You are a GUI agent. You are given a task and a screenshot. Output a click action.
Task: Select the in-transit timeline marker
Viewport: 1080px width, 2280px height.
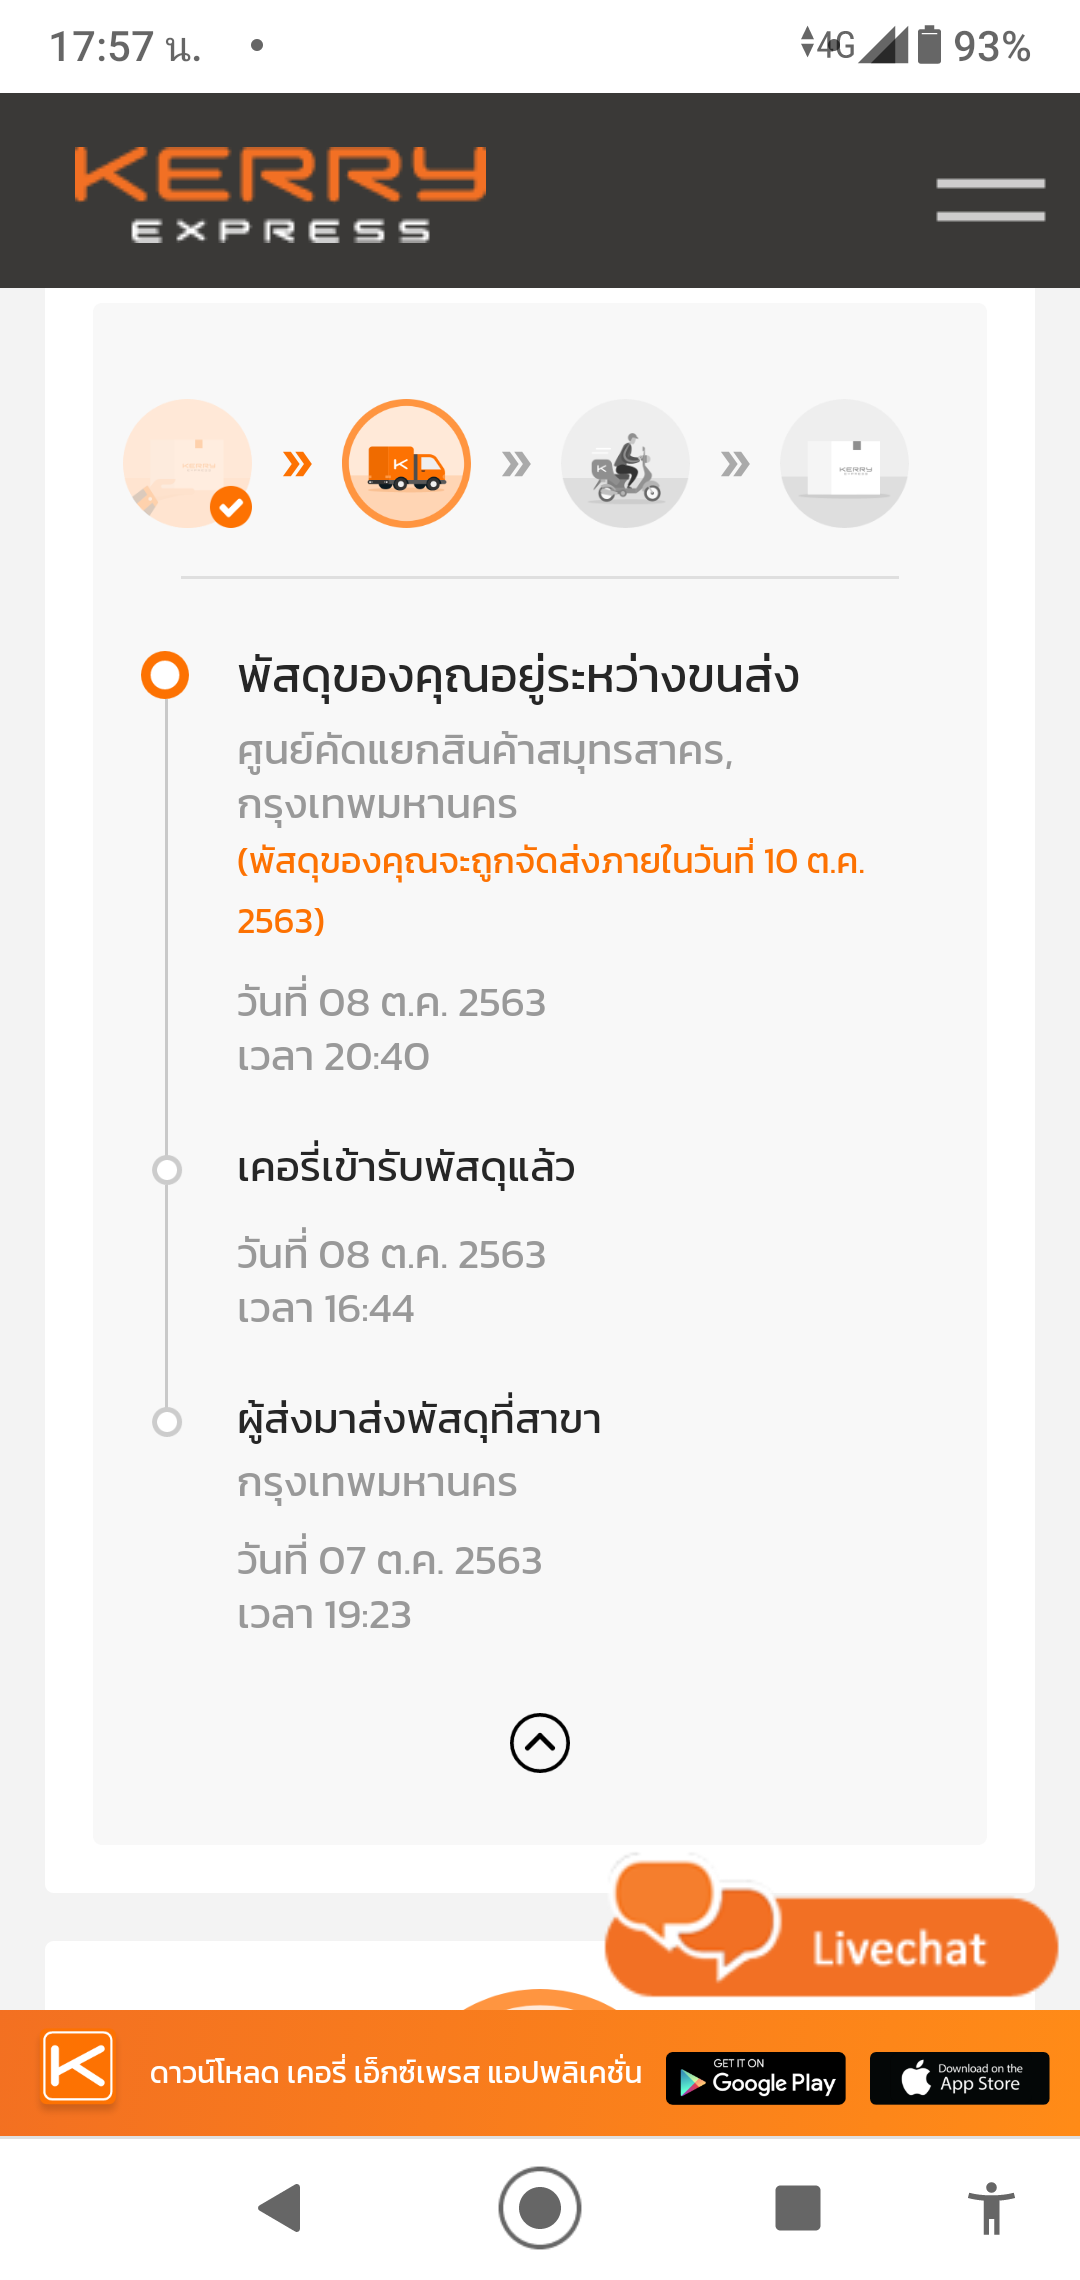click(x=165, y=675)
